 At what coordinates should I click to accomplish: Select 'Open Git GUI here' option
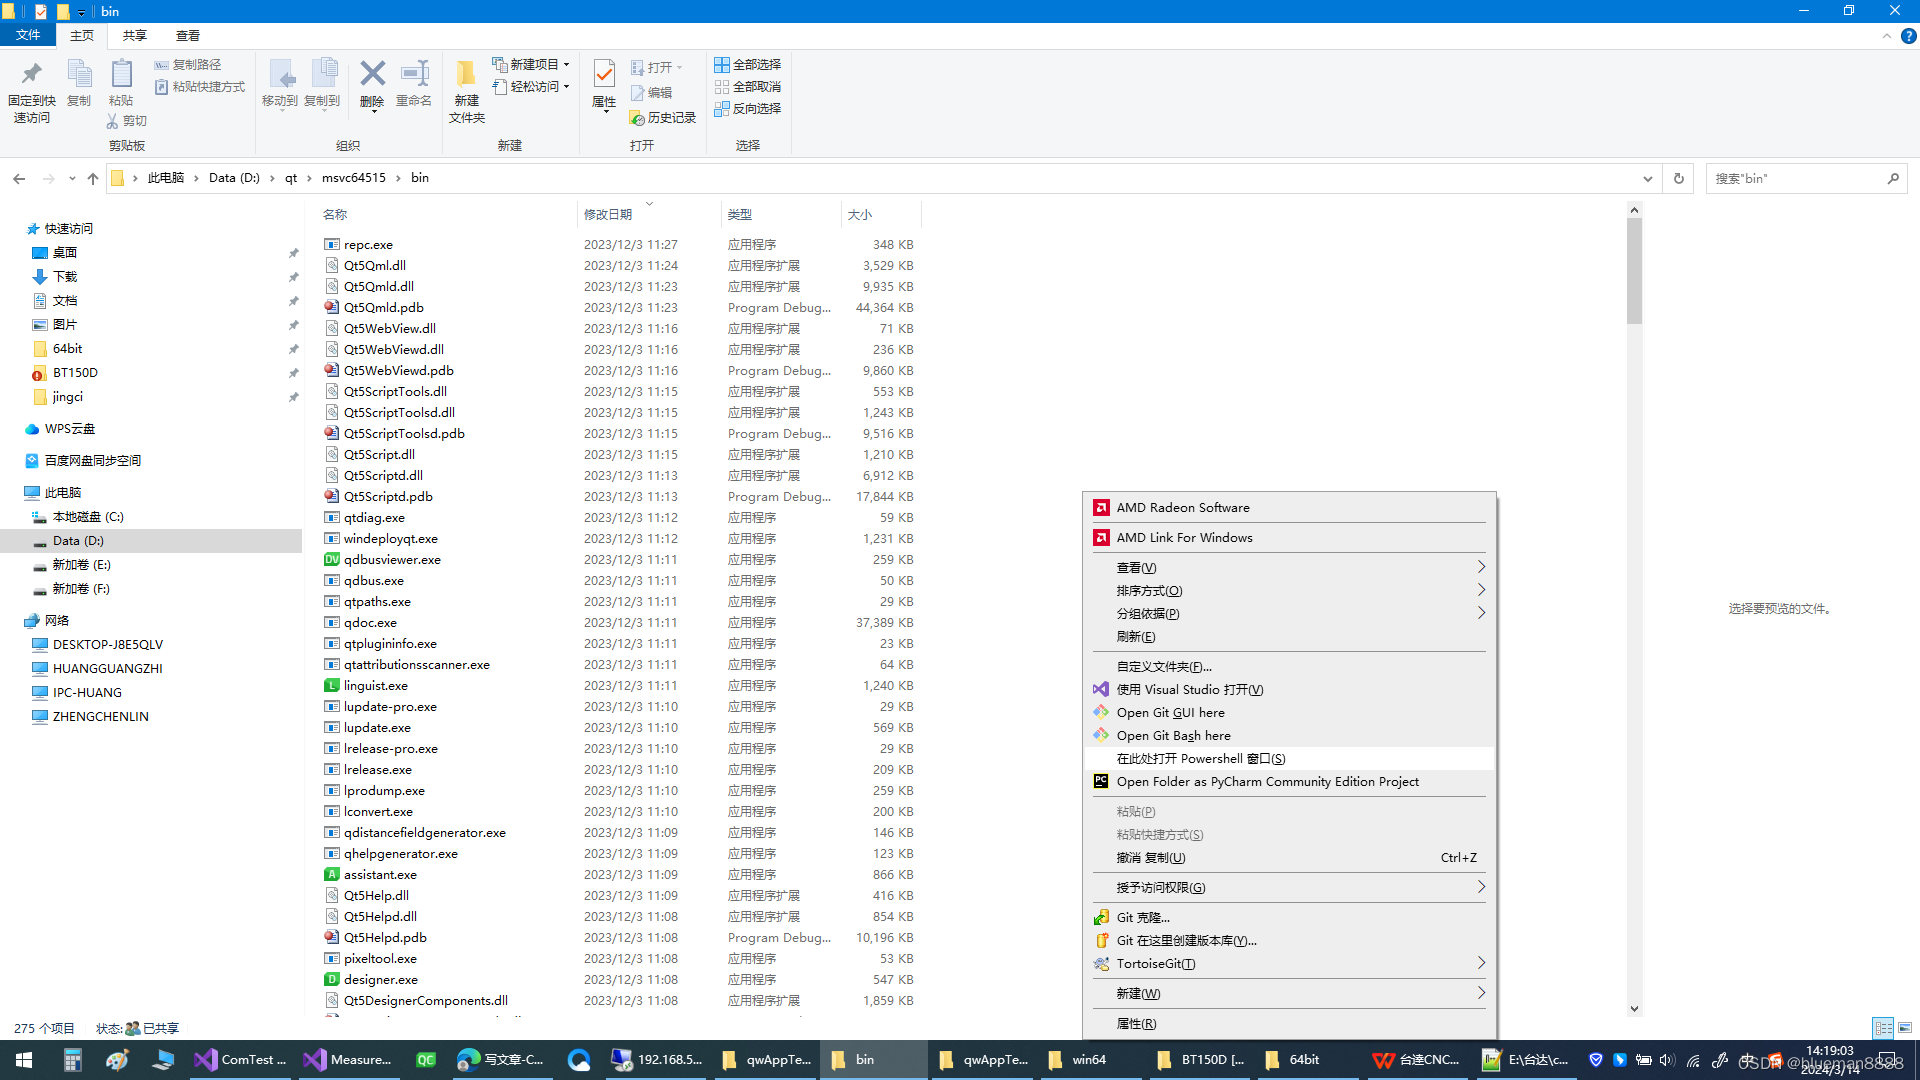point(1171,712)
